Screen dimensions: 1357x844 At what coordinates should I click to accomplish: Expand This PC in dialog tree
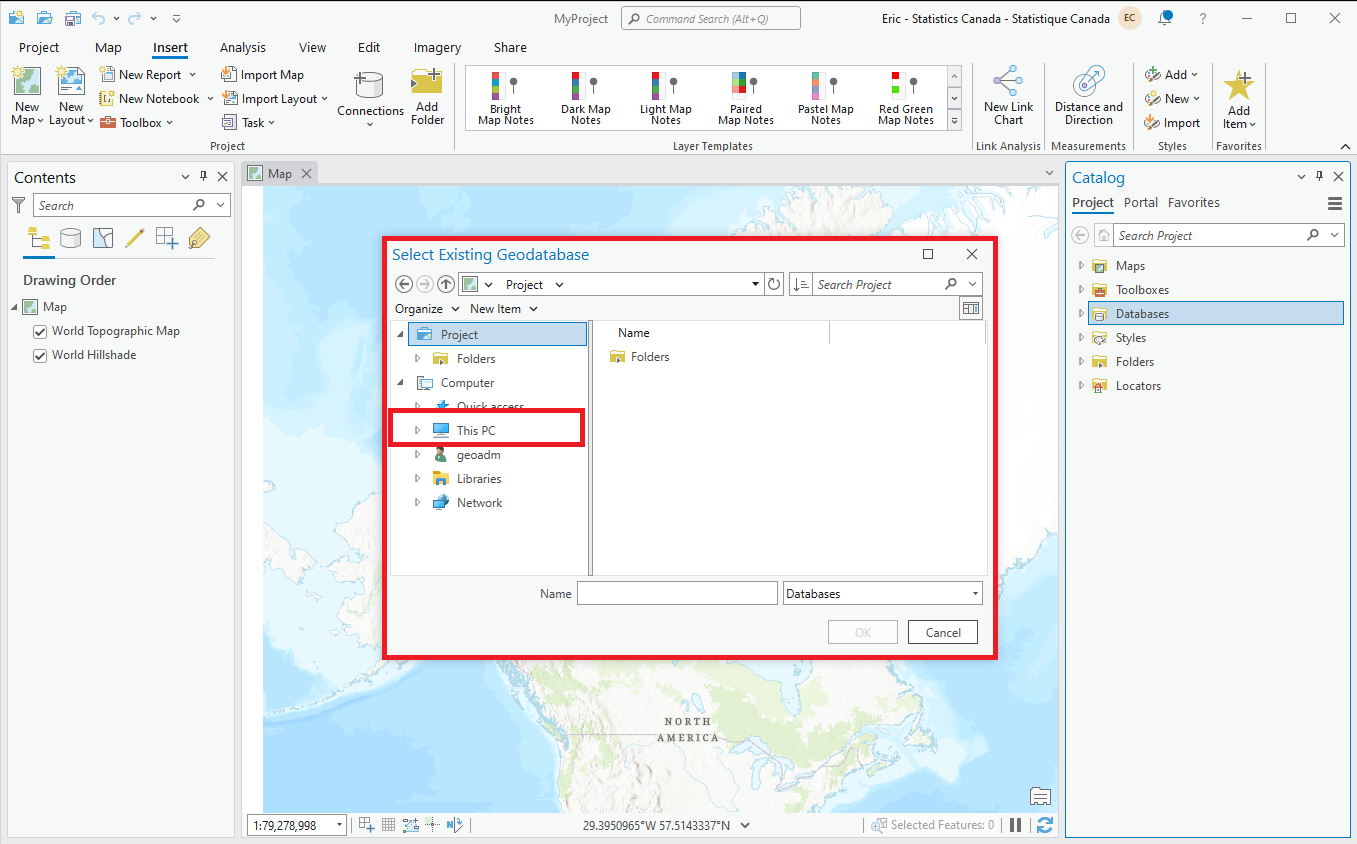coord(418,431)
